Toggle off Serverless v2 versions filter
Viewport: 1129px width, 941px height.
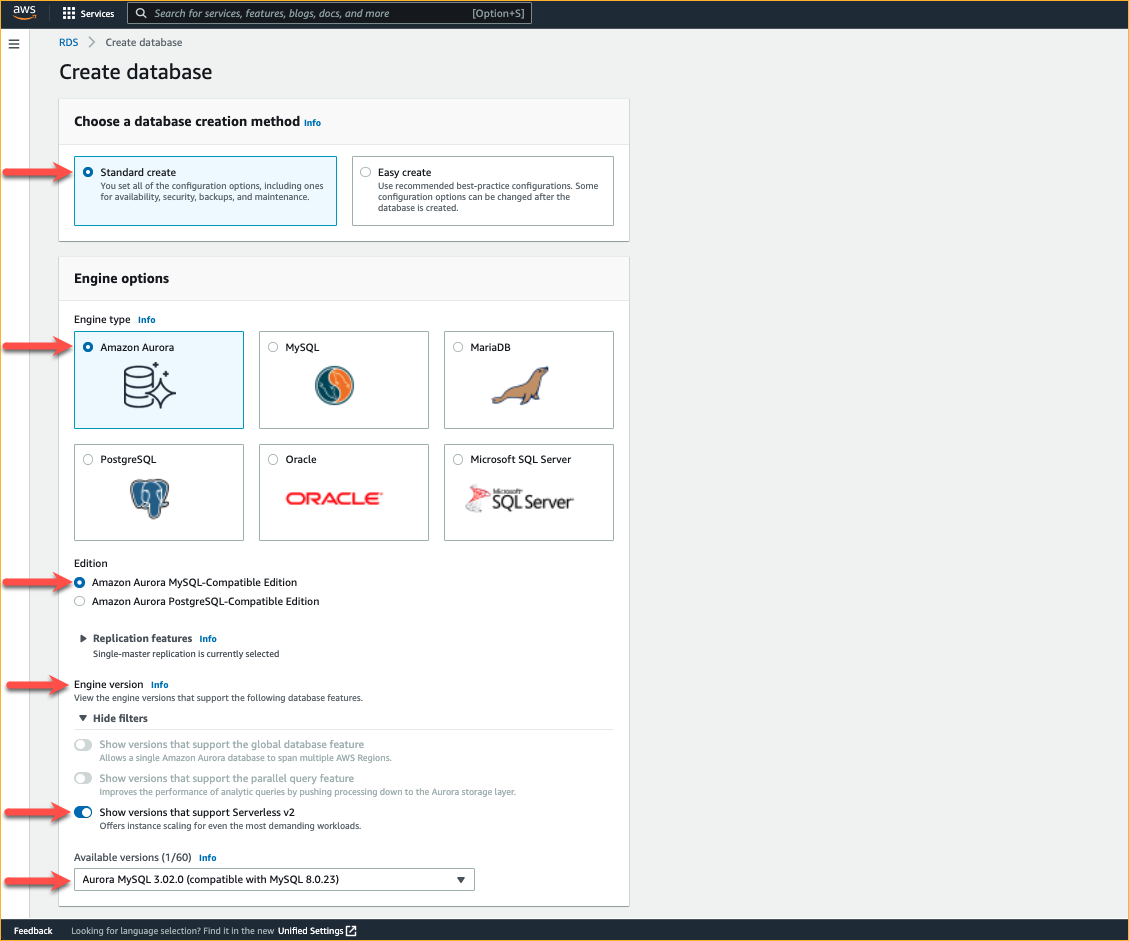click(x=83, y=812)
